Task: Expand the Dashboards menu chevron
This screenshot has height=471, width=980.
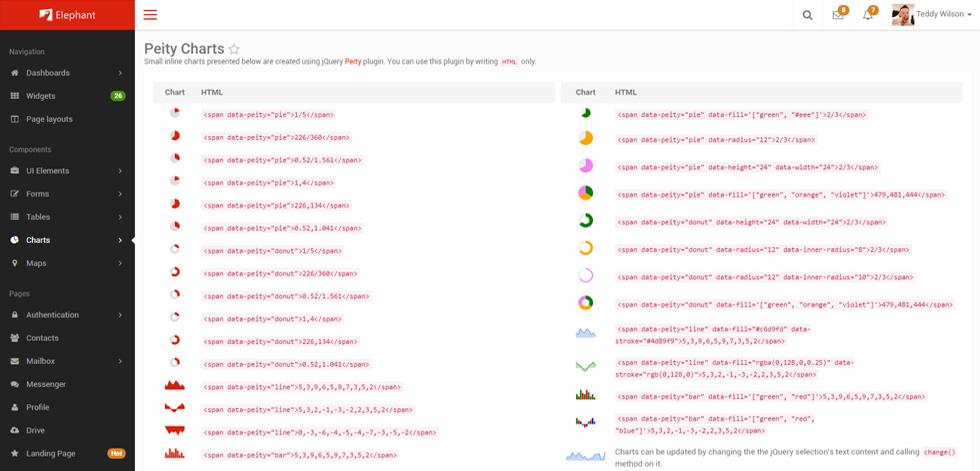Action: tap(120, 73)
